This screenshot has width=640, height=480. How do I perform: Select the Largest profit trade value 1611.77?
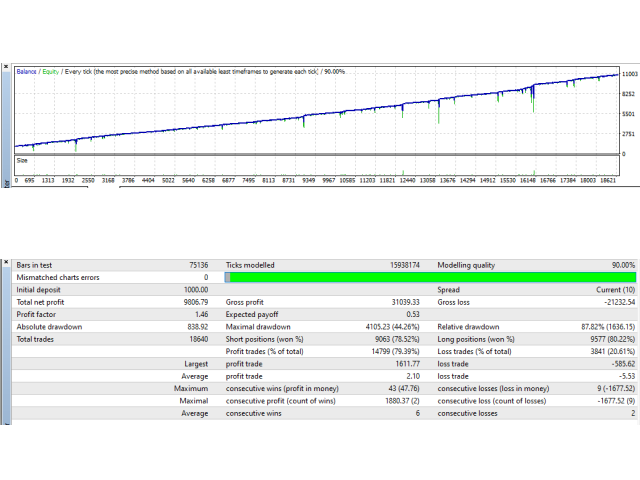(x=407, y=364)
